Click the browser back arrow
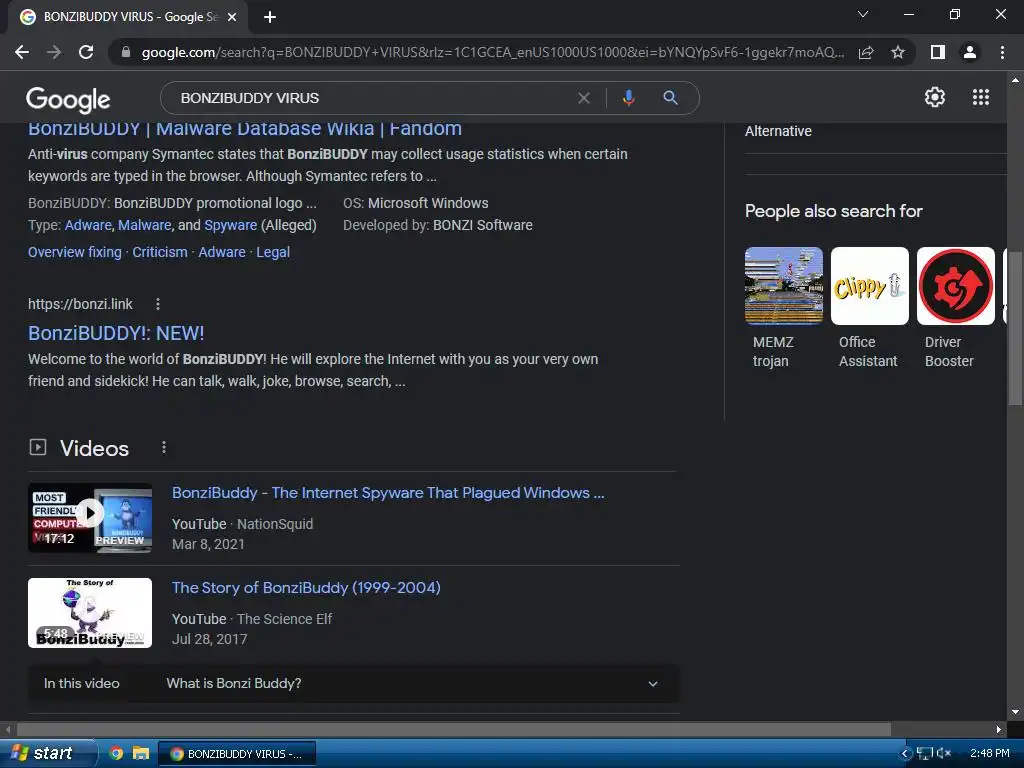The width and height of the screenshot is (1024, 768). 22,52
